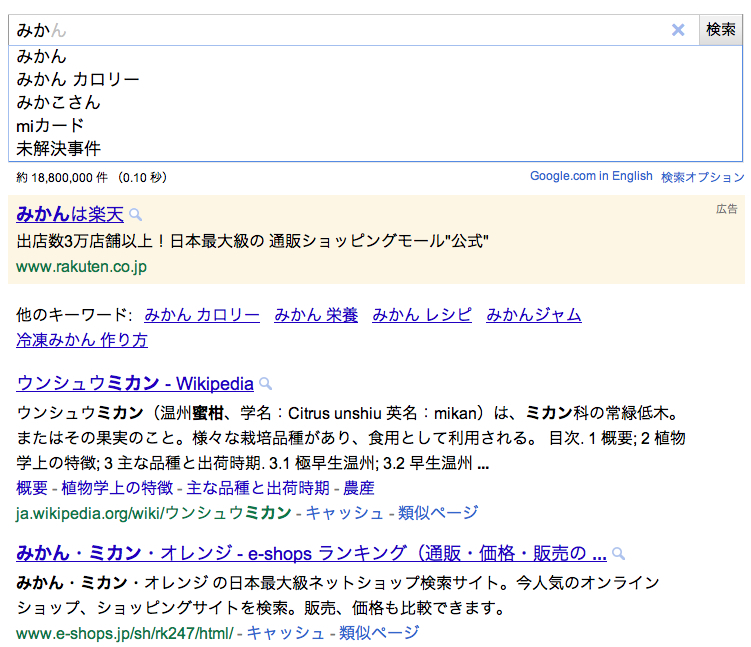The width and height of the screenshot is (751, 647).
Task: Jump to 主な品種と出荷時期 section link
Action: pos(258,488)
